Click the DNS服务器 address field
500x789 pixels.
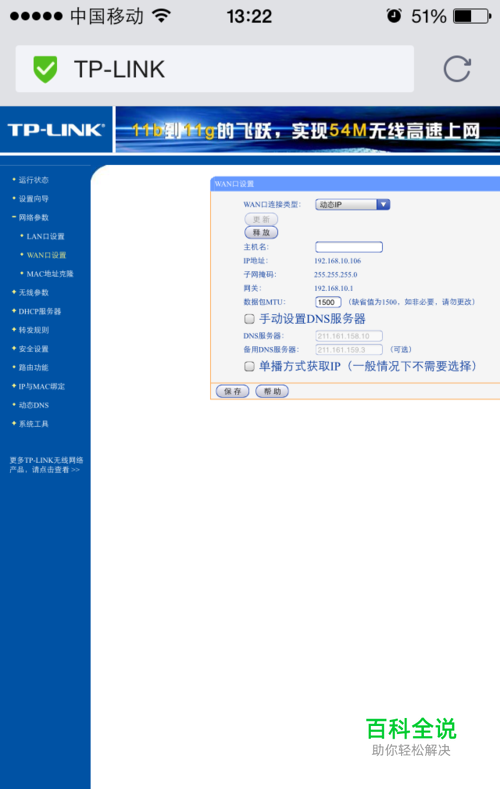(x=349, y=336)
